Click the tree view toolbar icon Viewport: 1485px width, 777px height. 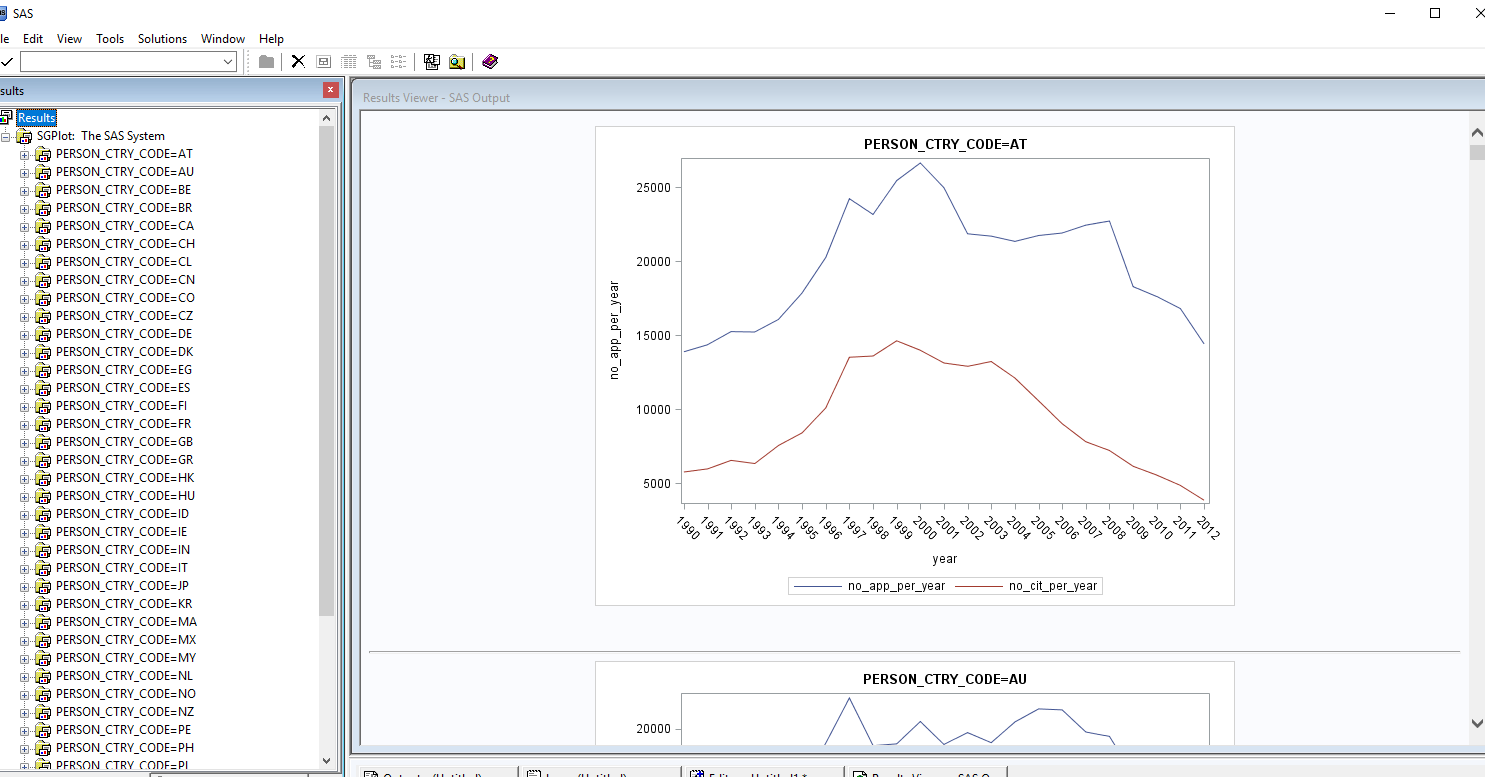click(x=374, y=62)
